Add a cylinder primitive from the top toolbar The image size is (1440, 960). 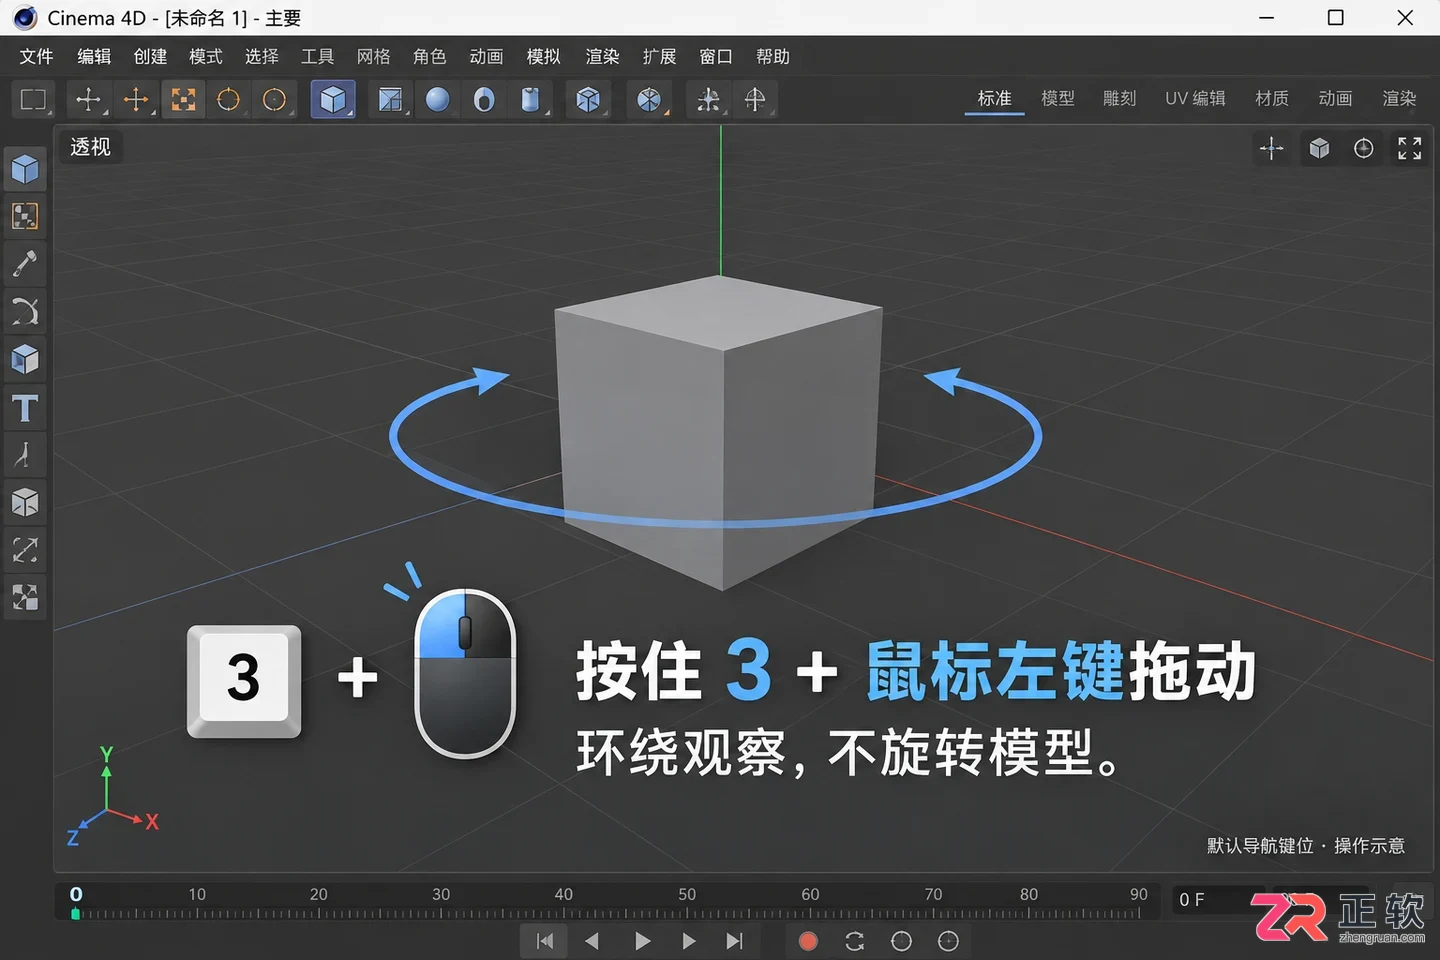531,99
